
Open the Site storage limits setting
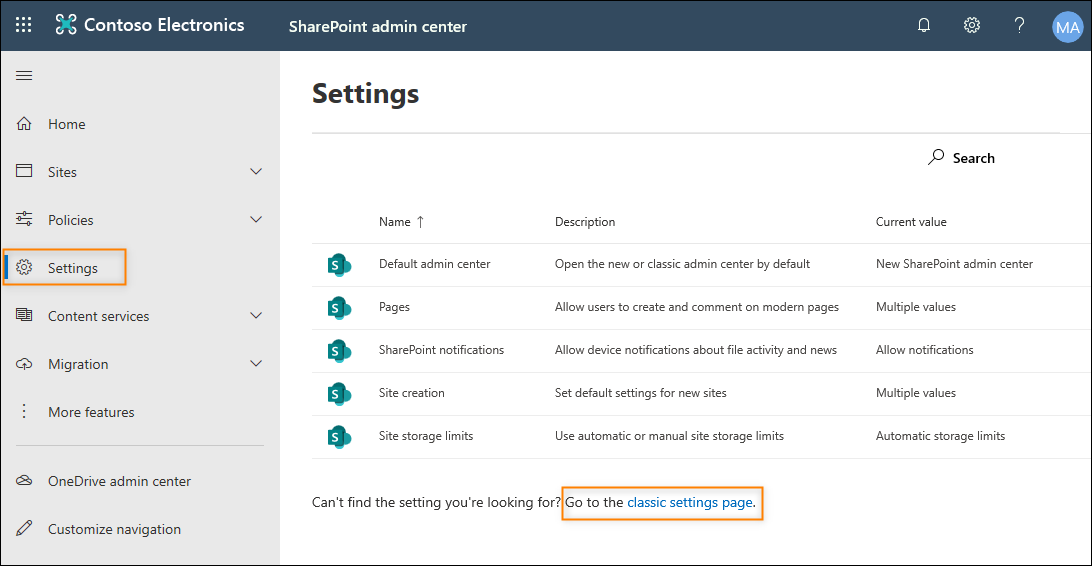pos(426,437)
